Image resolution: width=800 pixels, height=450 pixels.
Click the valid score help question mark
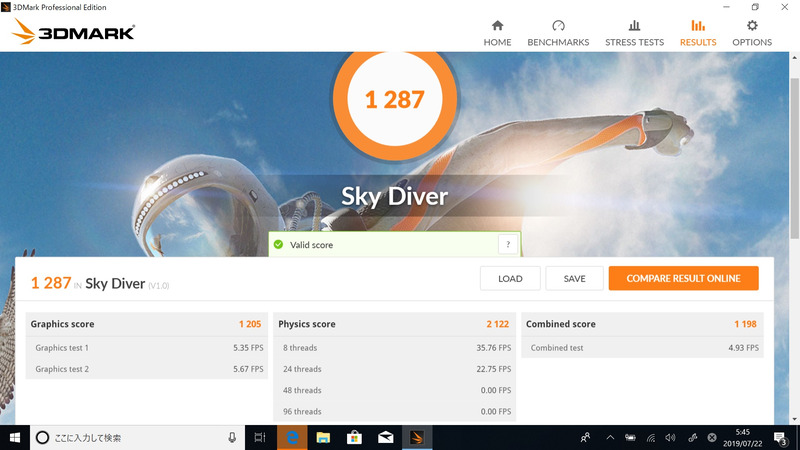pyautogui.click(x=508, y=244)
